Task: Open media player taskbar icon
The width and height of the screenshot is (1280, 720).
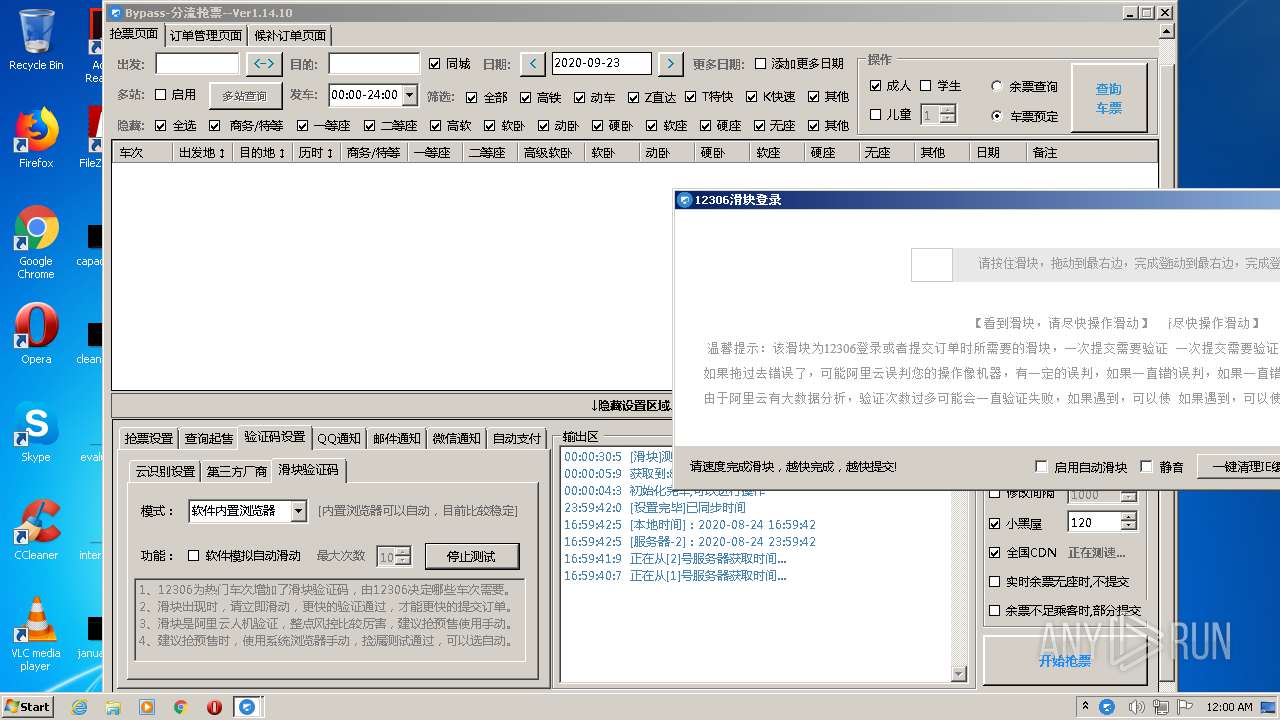Action: click(x=147, y=707)
